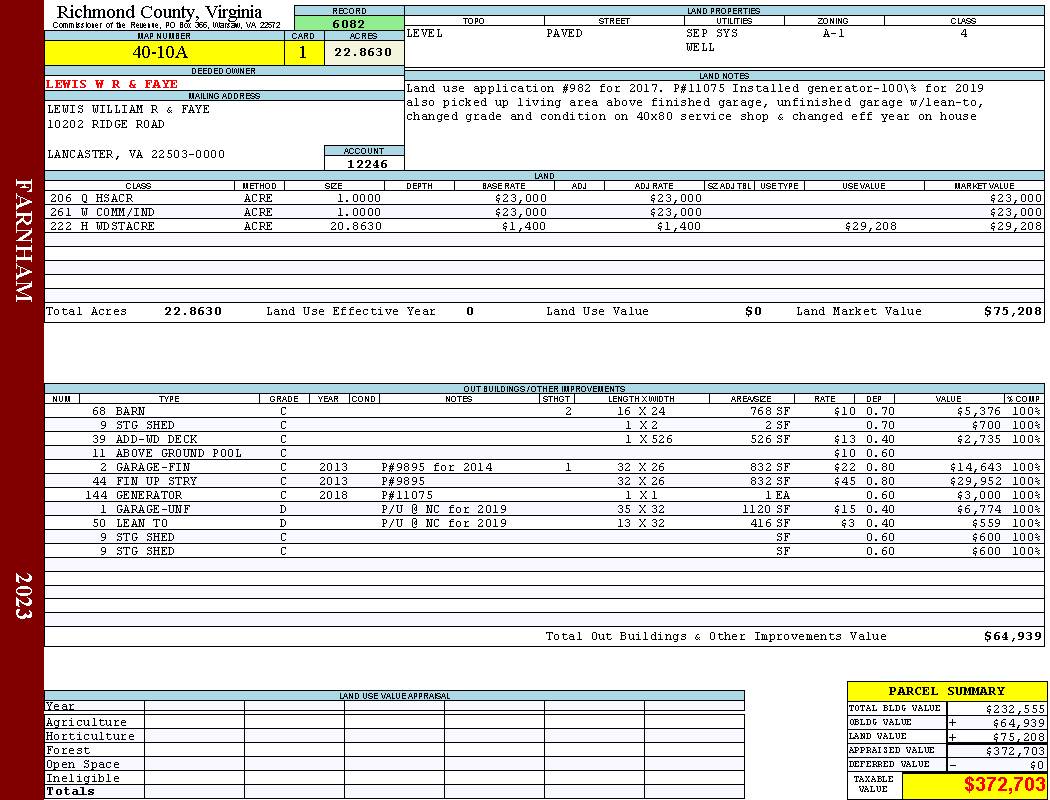This screenshot has width=1050, height=800.
Task: Click the mailing address 10202 RIDGE ROAD
Action: pyautogui.click(x=105, y=124)
